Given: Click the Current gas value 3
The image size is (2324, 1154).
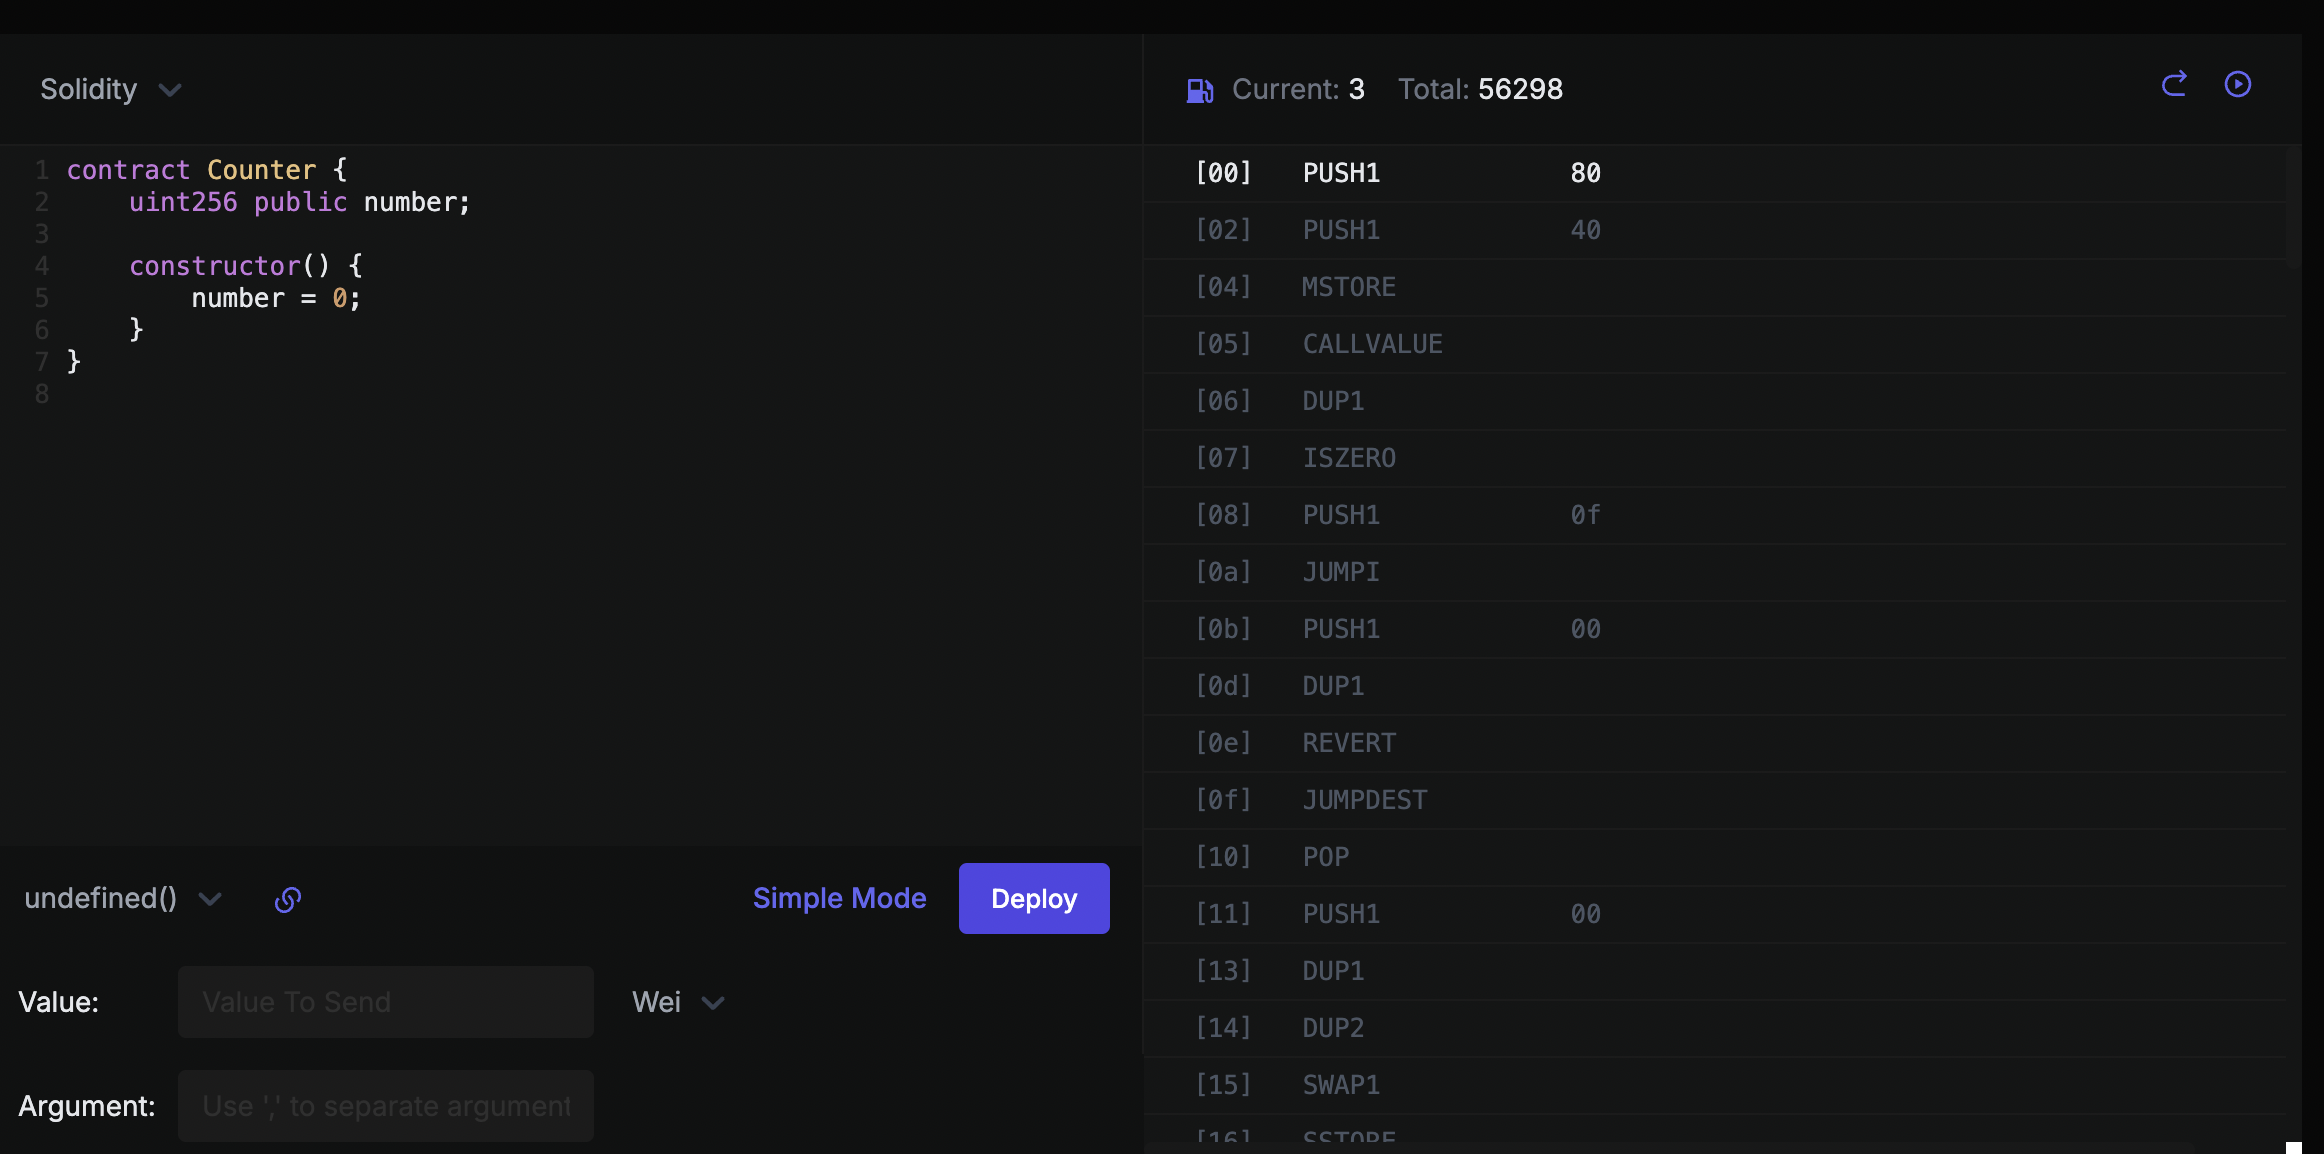Looking at the screenshot, I should pyautogui.click(x=1356, y=89).
